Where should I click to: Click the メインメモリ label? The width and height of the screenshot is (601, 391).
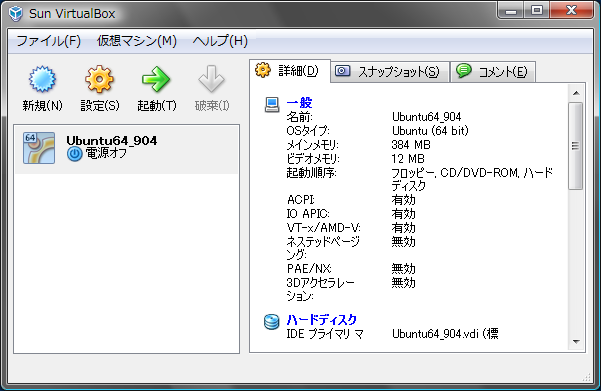(x=312, y=145)
